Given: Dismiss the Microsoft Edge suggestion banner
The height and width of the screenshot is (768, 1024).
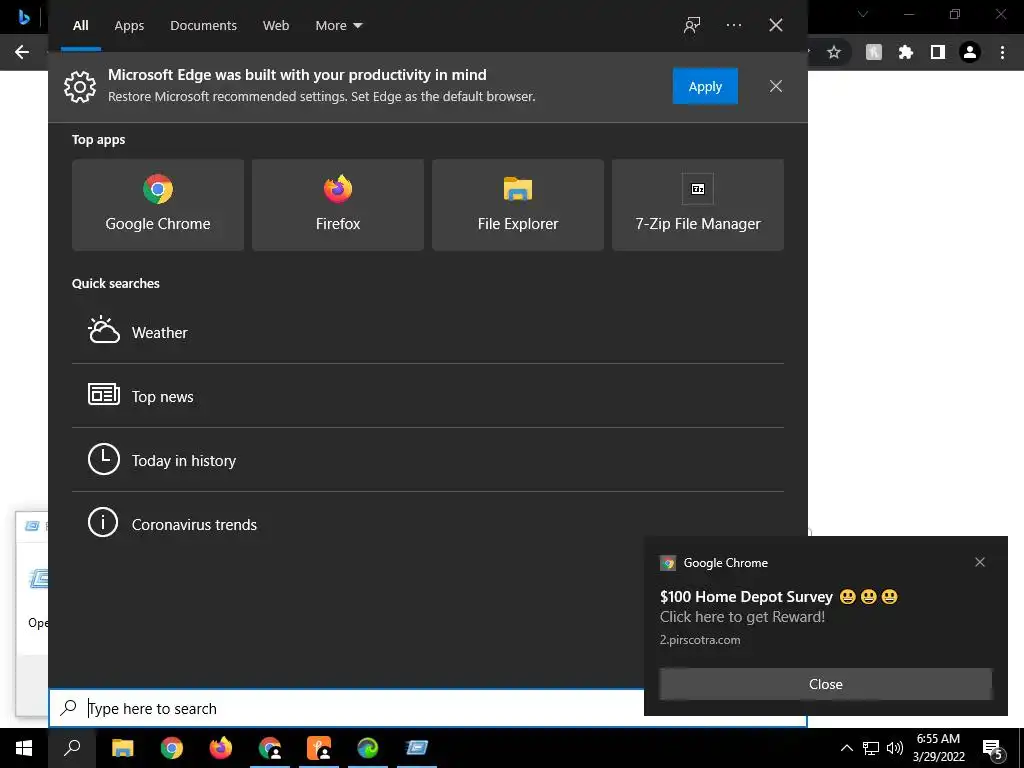Looking at the screenshot, I should click(776, 86).
